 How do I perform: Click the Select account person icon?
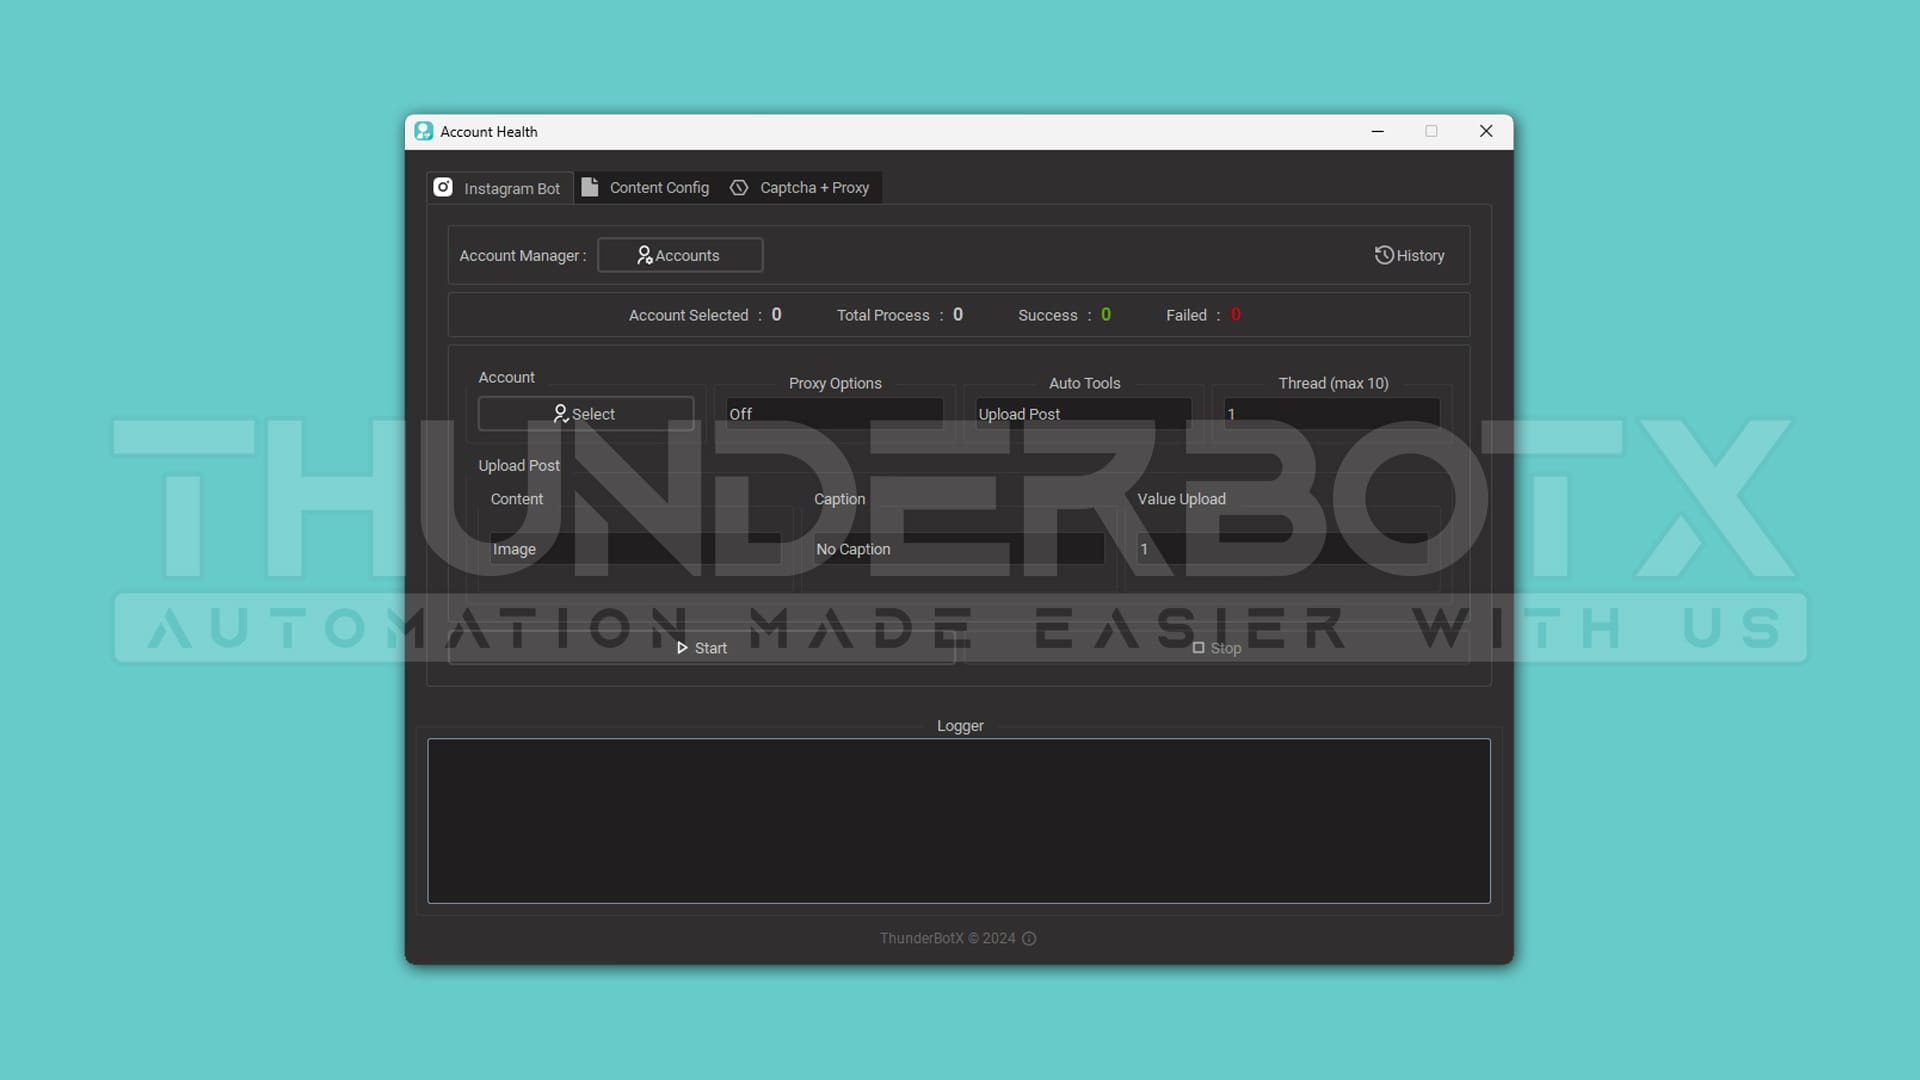(561, 414)
